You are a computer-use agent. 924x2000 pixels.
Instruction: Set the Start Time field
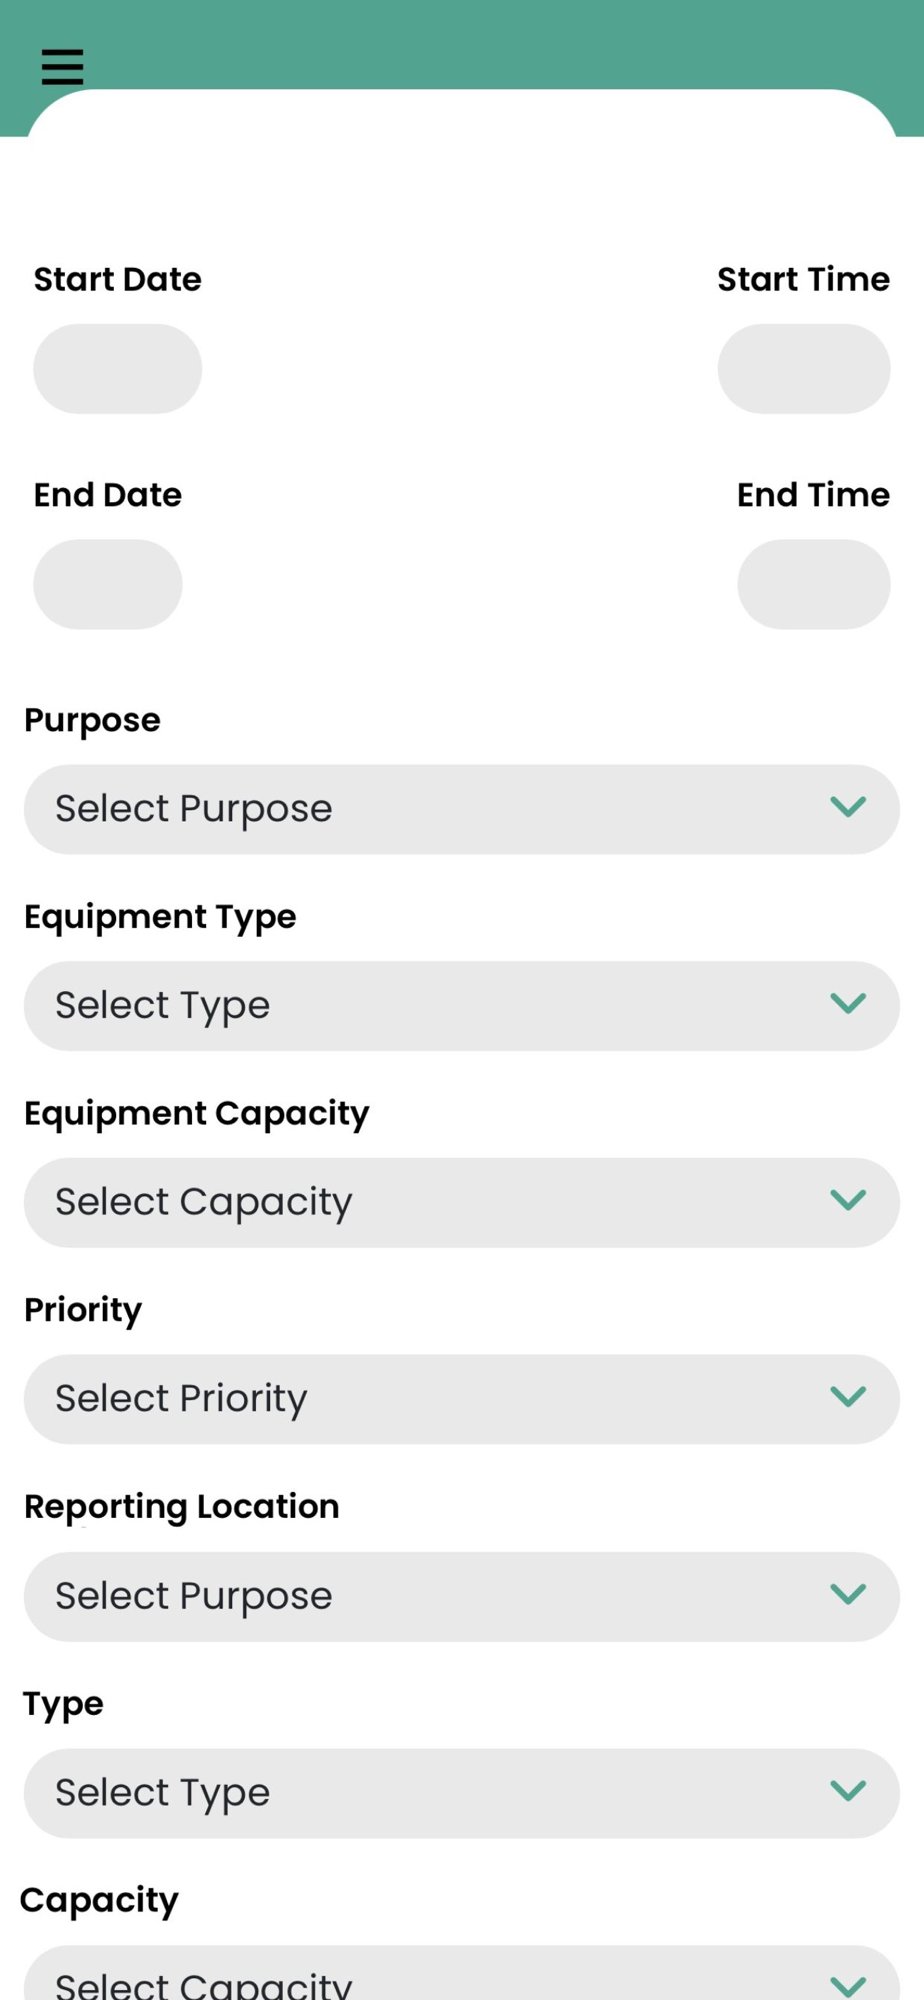tap(804, 369)
